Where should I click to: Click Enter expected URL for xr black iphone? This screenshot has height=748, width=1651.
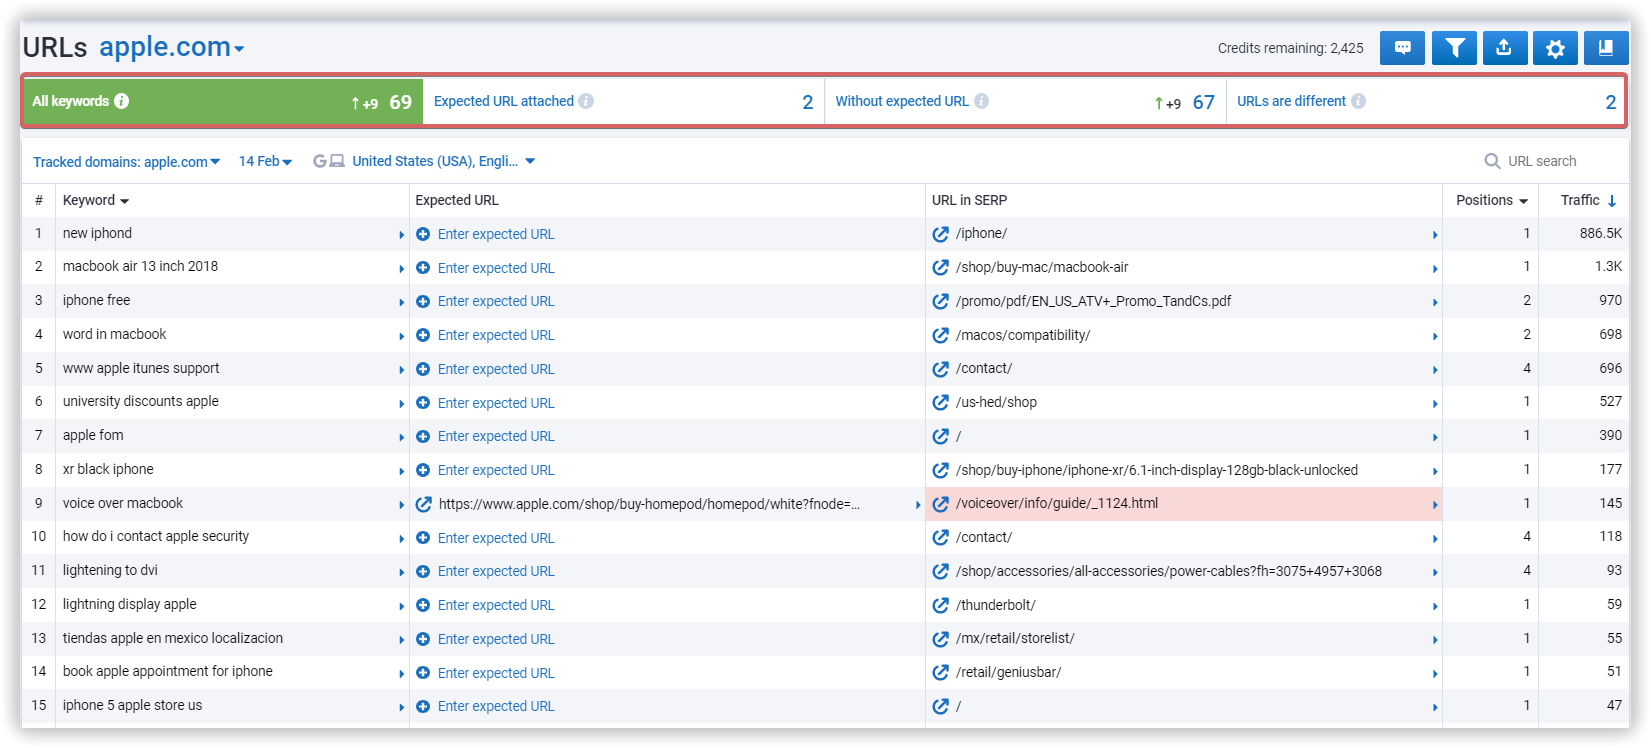pyautogui.click(x=496, y=470)
